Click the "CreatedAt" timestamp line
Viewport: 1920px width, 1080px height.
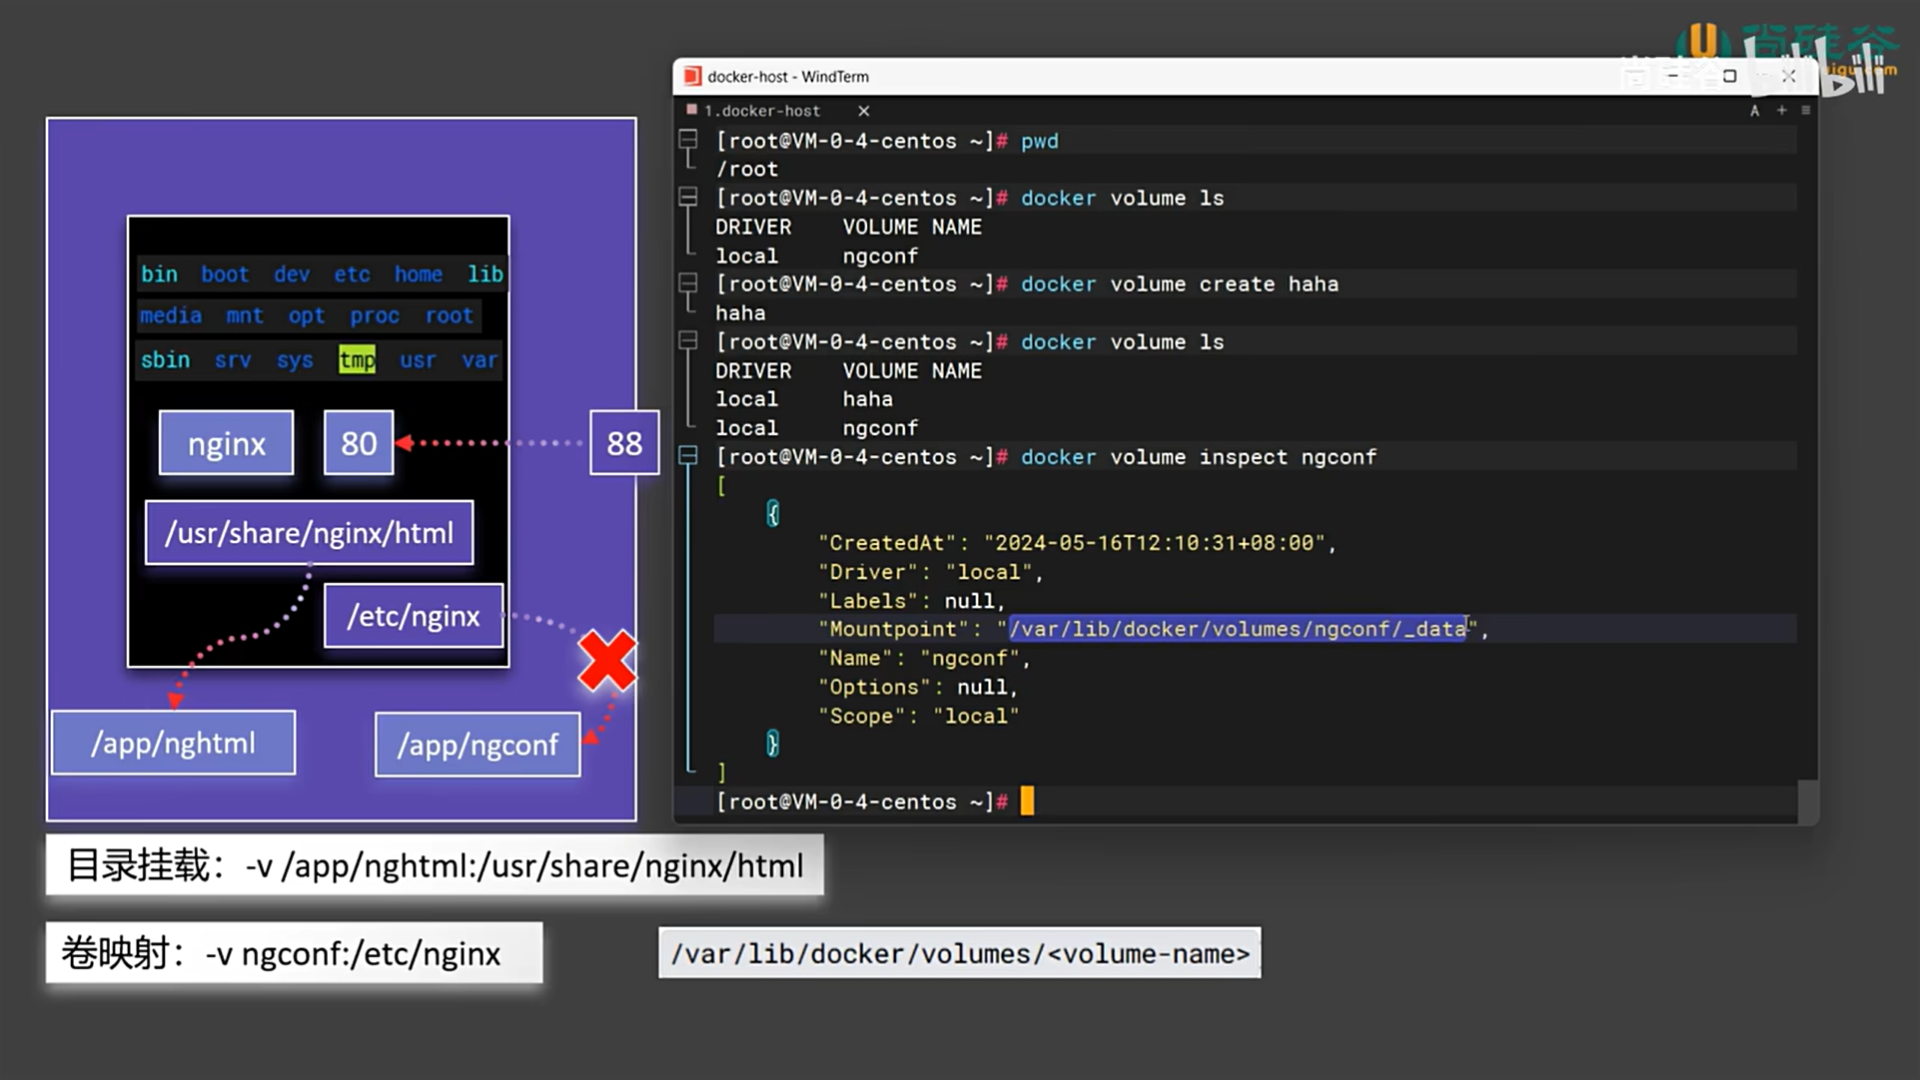pos(1077,543)
